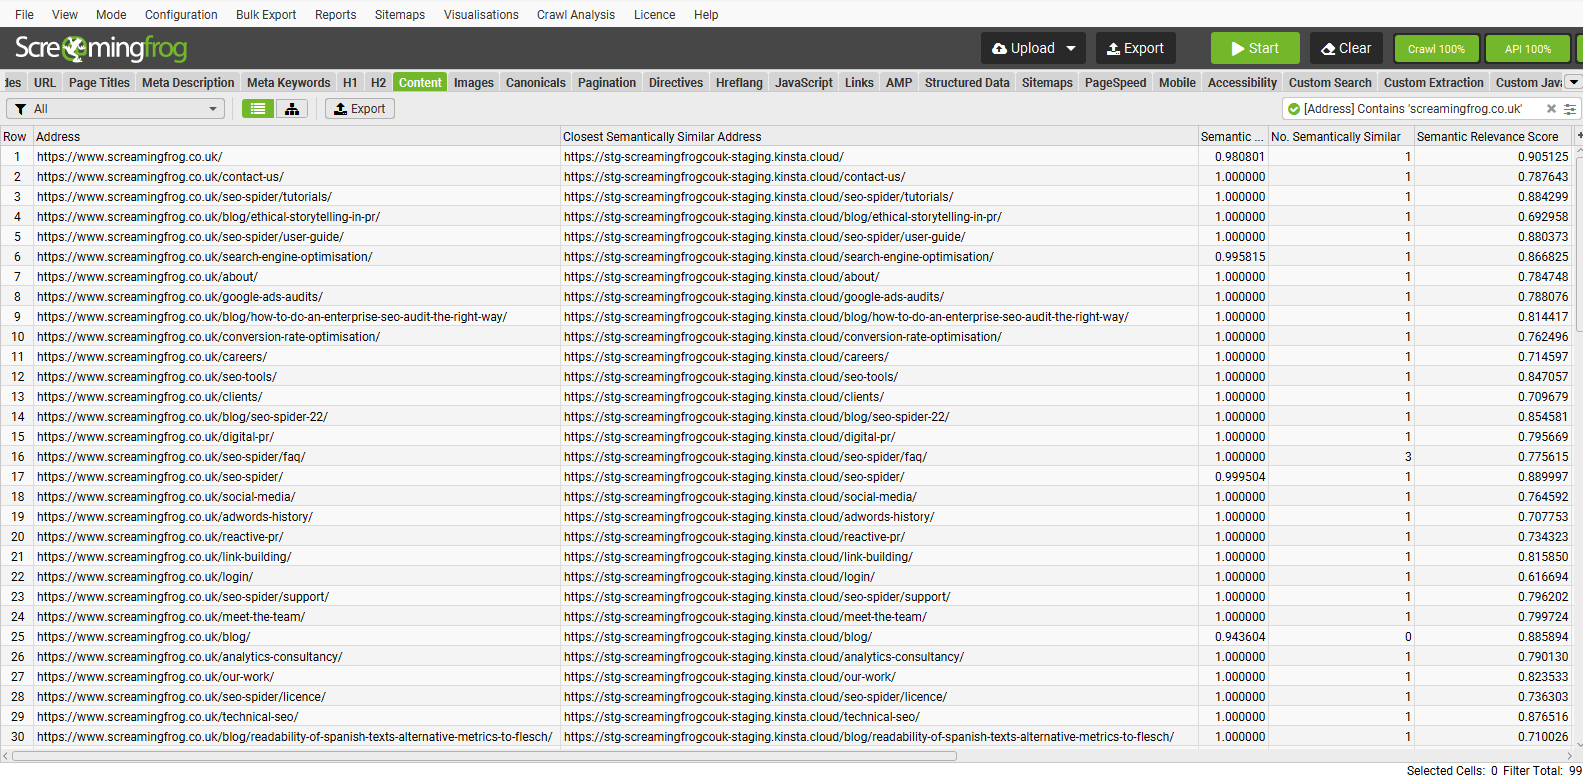Click the address search filter field
The image size is (1583, 778).
(1412, 109)
